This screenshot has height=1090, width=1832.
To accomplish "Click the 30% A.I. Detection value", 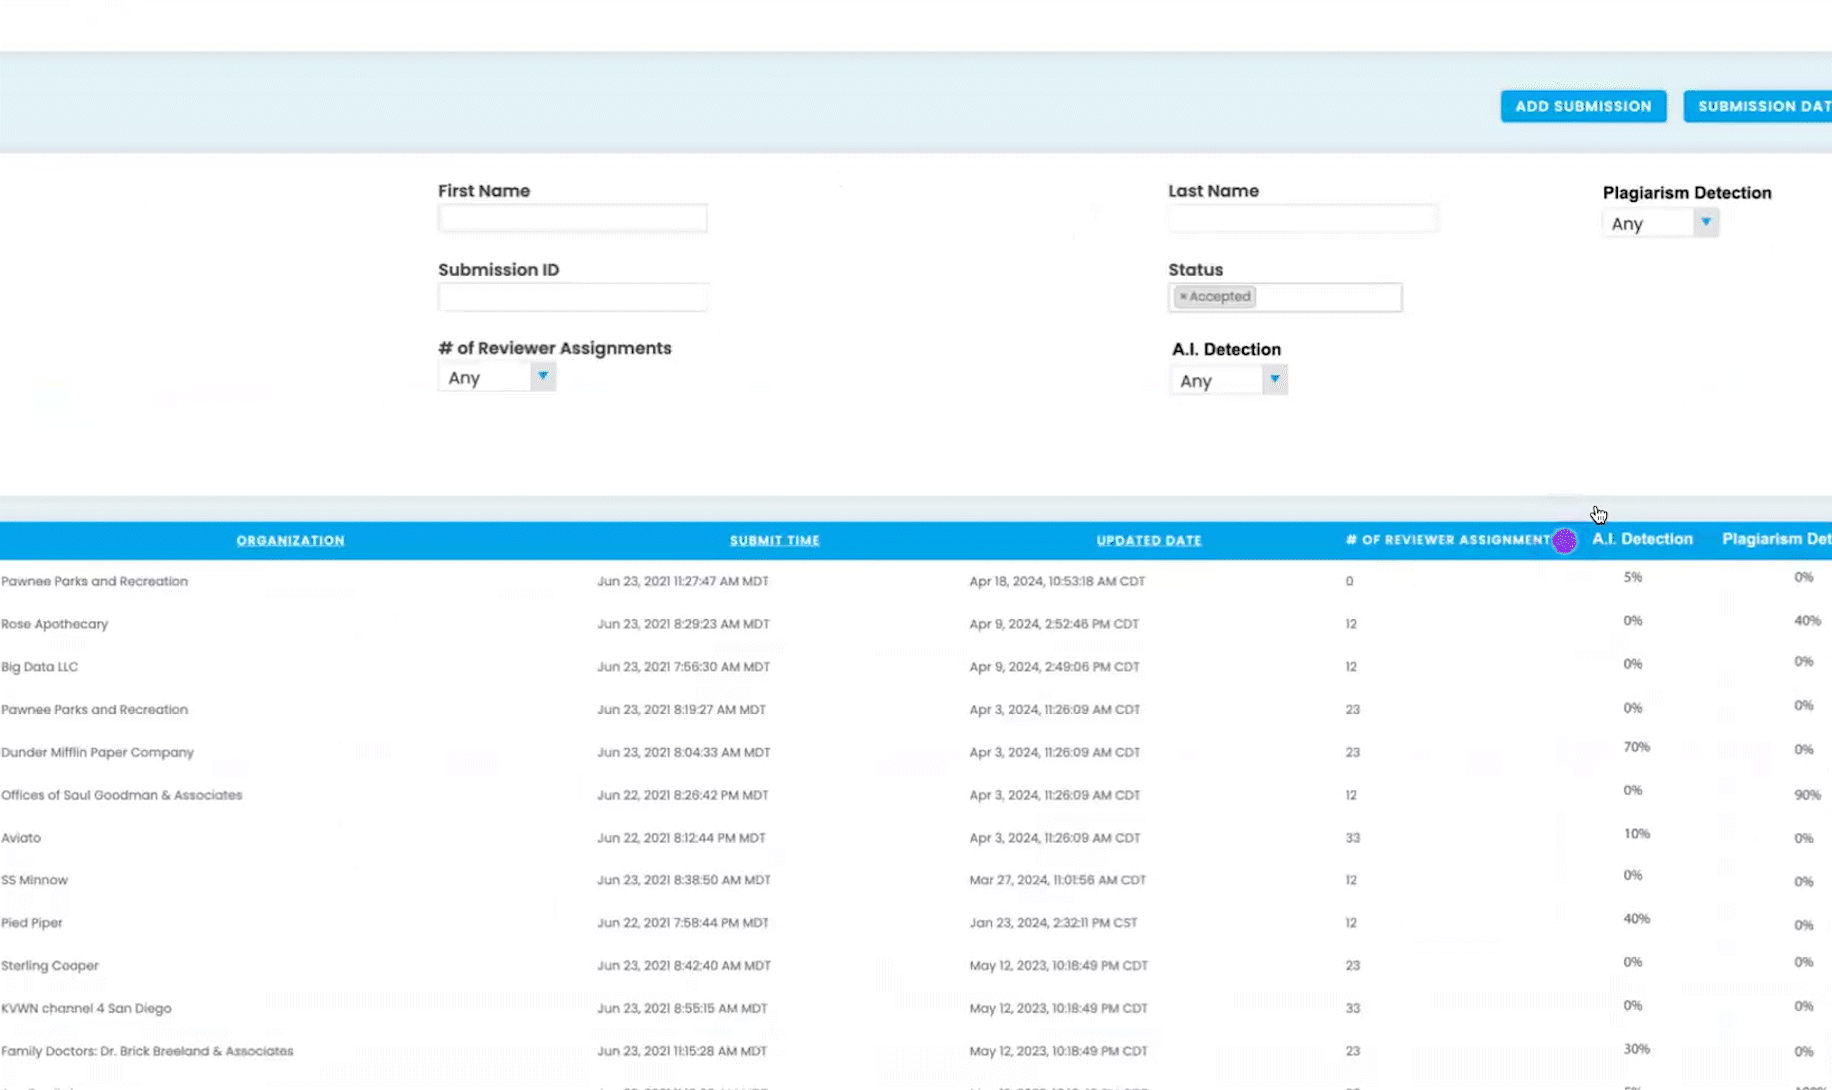I will (1636, 1049).
